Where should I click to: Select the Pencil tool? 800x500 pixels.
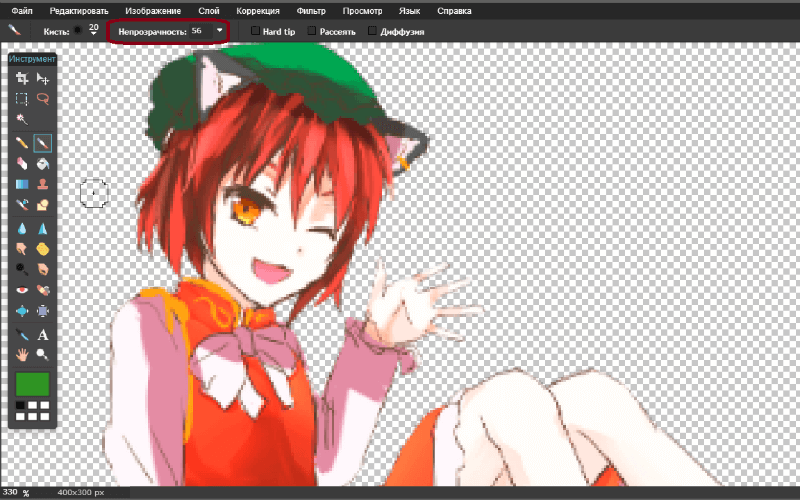point(22,144)
